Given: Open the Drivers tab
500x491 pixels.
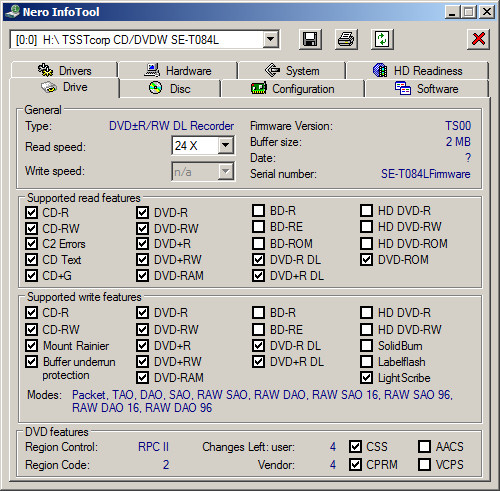Looking at the screenshot, I should [64, 70].
